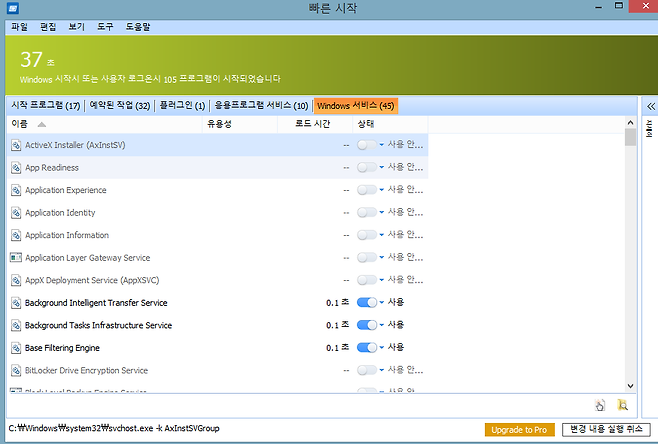
Task: Expand the collapsed right side panel
Action: tap(650, 106)
